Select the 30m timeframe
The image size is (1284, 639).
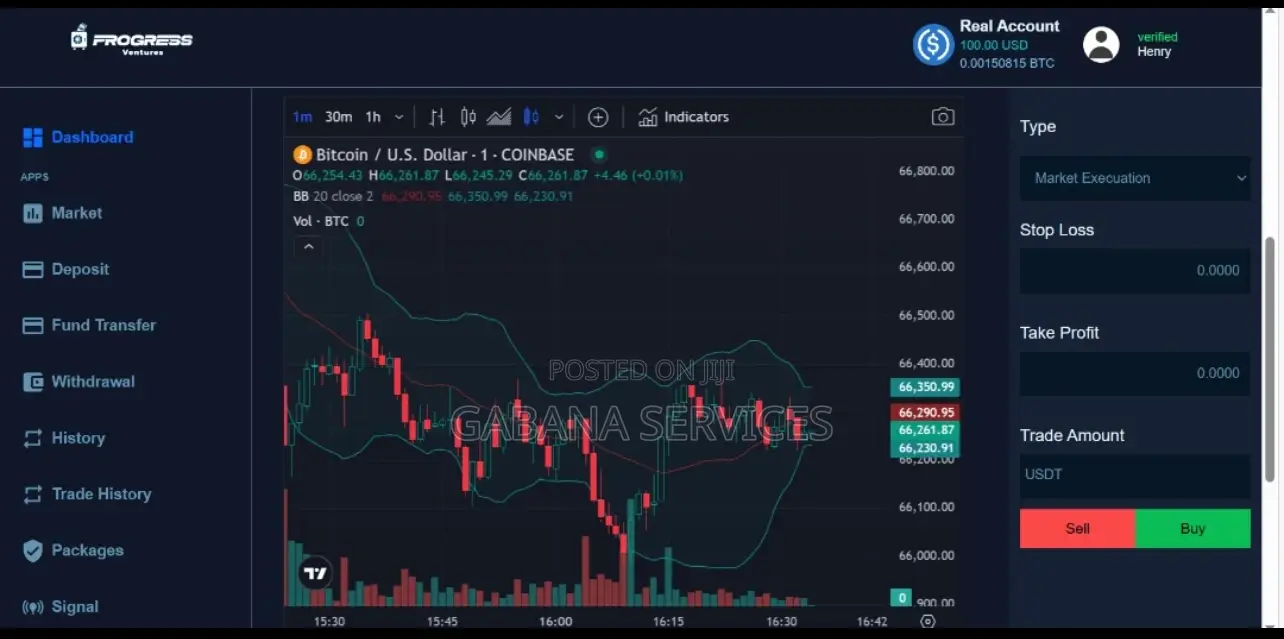(338, 117)
